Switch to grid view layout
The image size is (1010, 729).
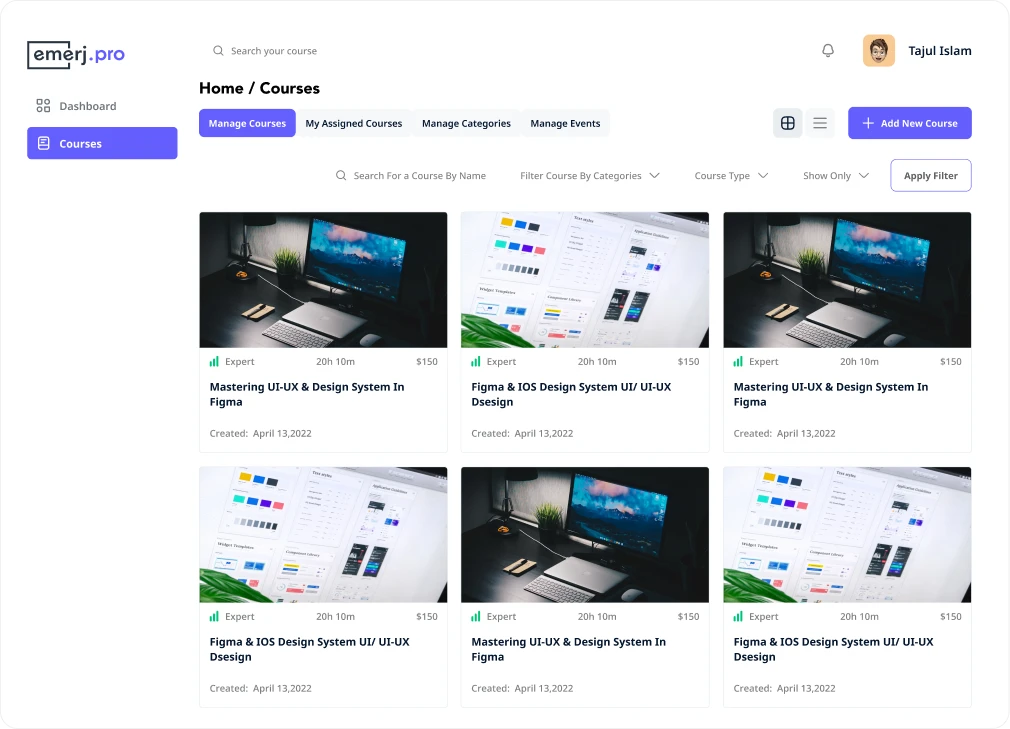point(788,123)
